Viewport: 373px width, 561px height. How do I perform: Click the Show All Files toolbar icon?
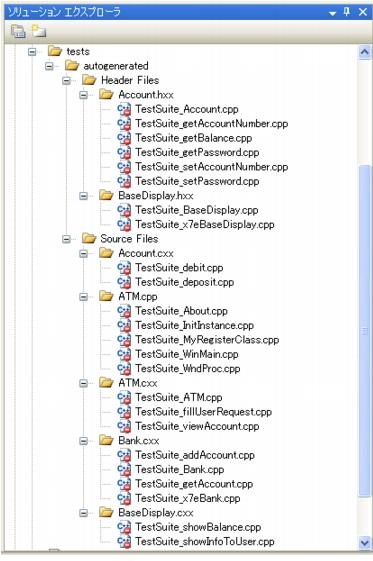[x=39, y=31]
